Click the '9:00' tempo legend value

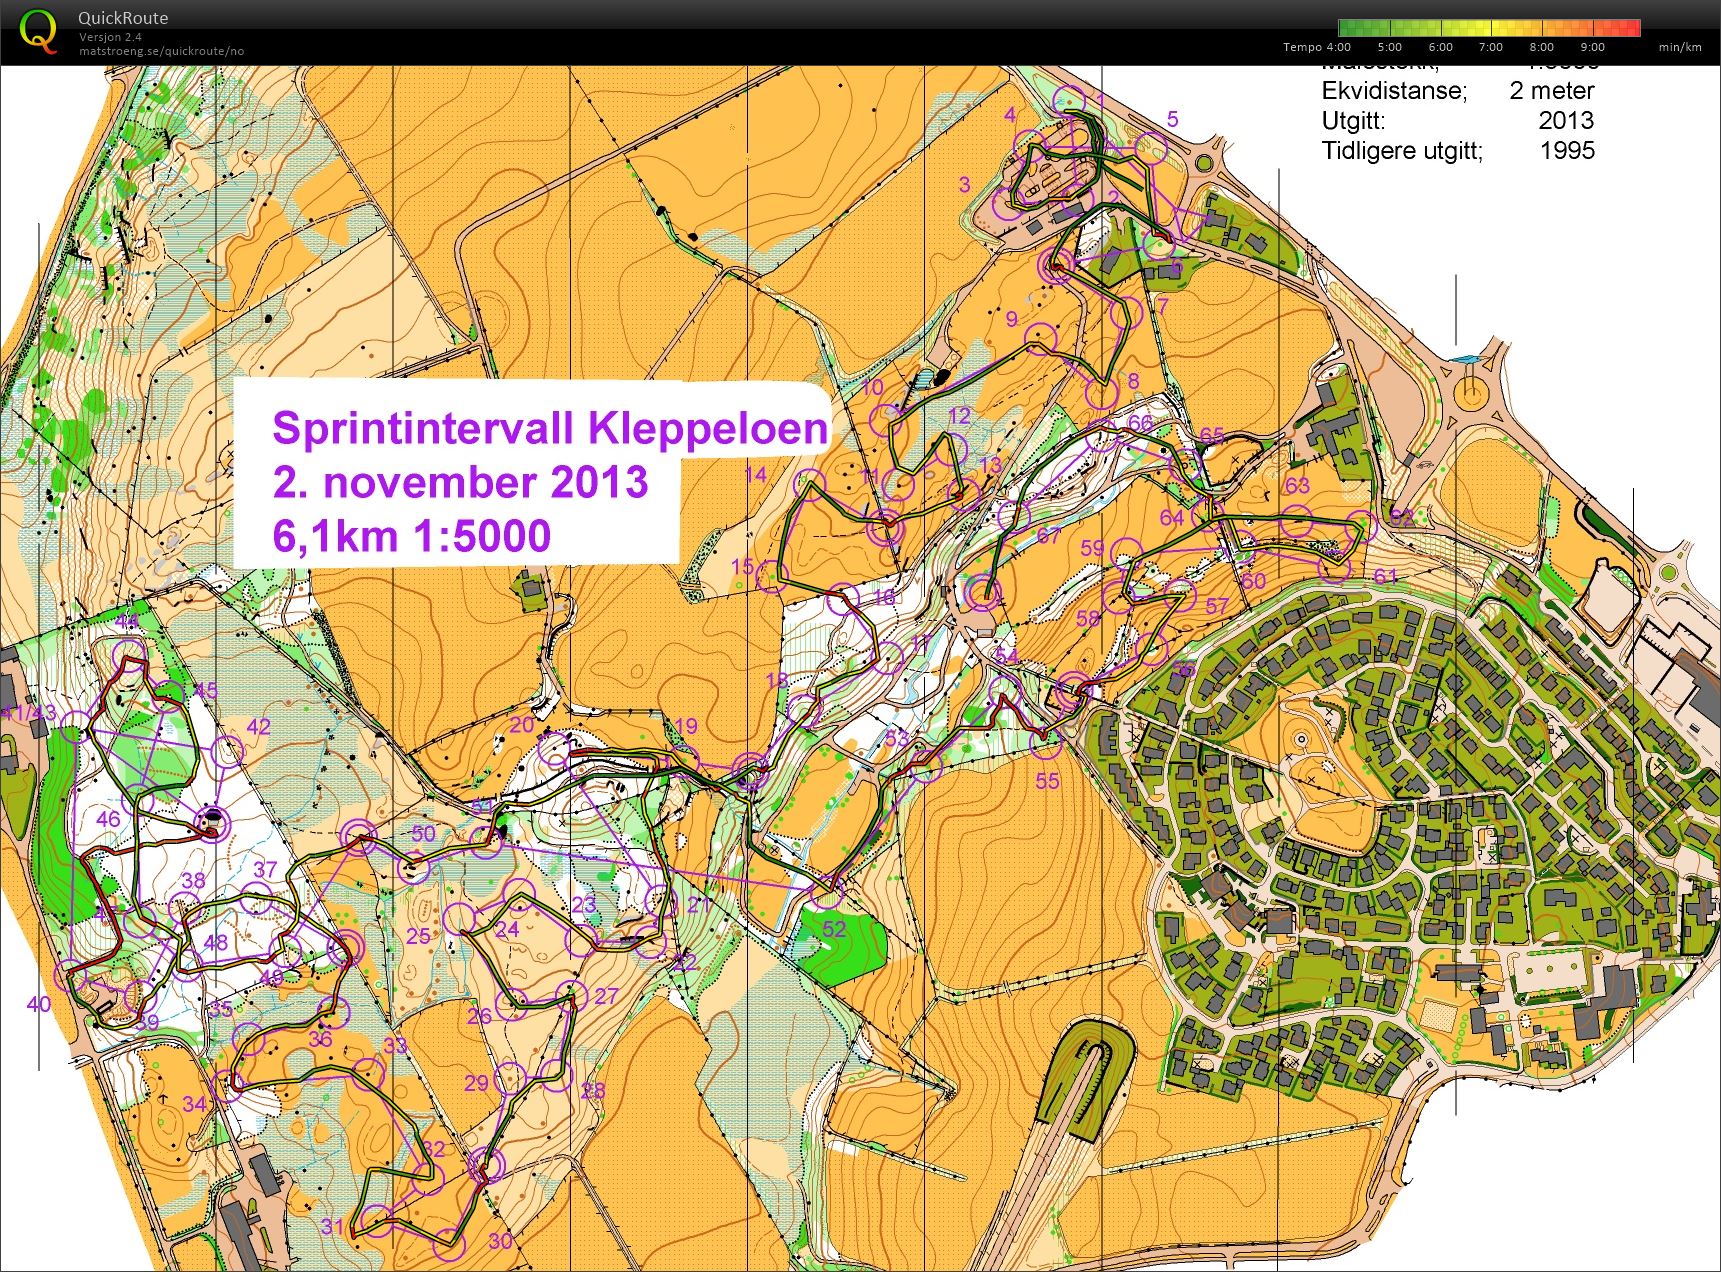tap(1592, 47)
